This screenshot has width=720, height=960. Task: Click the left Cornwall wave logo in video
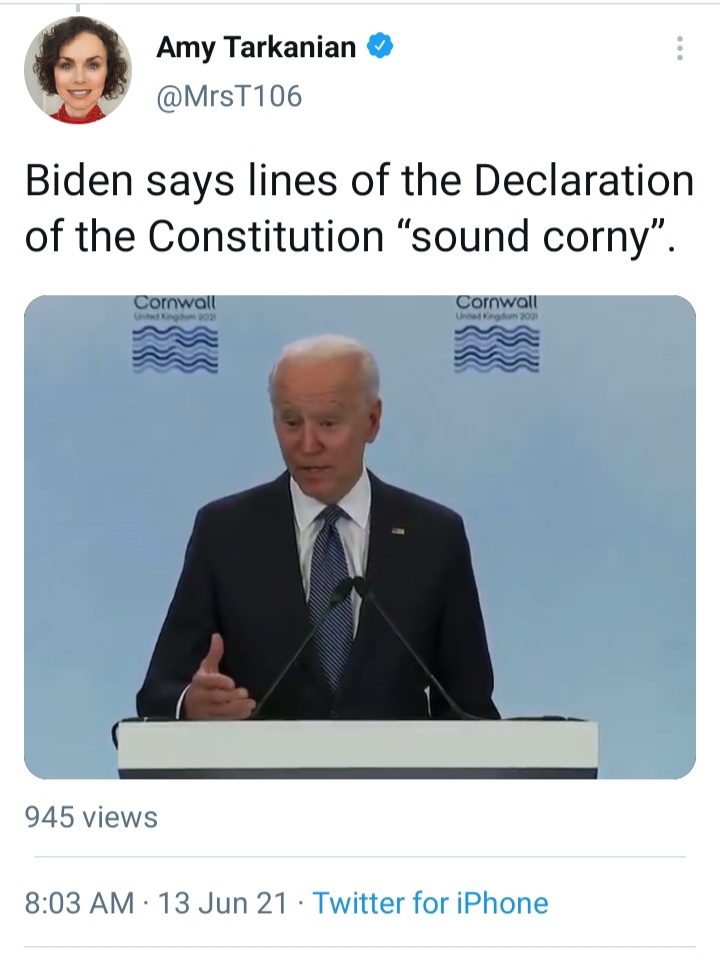pyautogui.click(x=175, y=334)
